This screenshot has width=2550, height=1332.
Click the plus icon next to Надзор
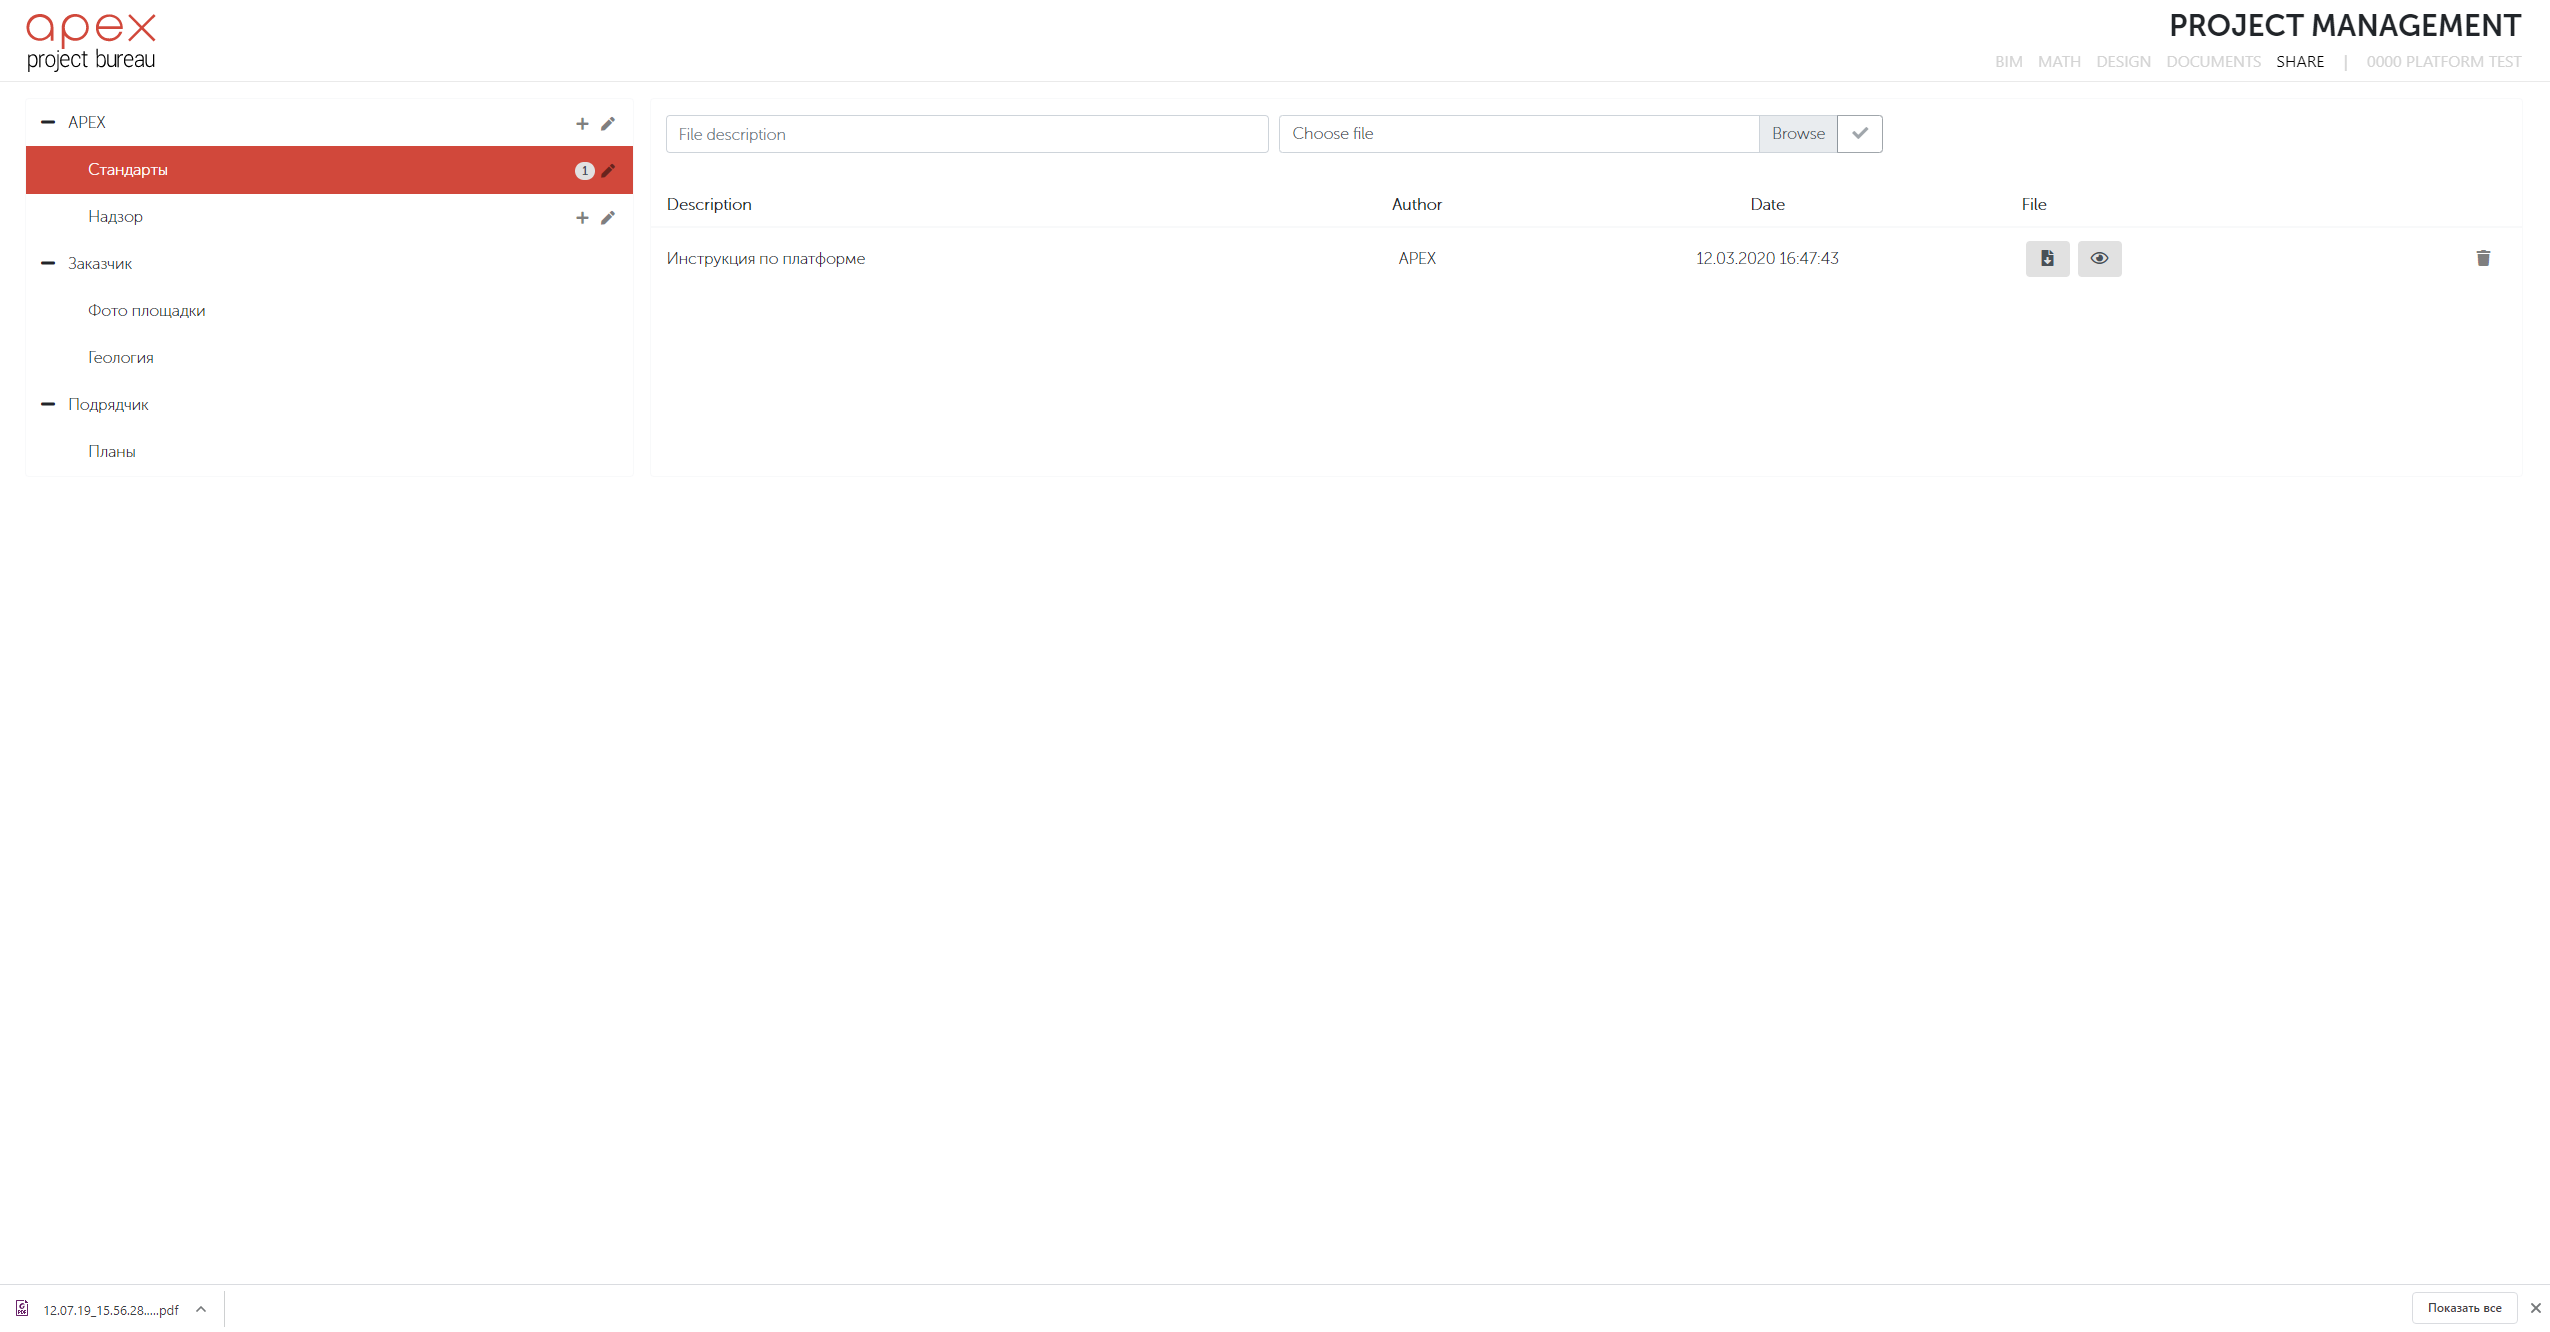coord(582,218)
